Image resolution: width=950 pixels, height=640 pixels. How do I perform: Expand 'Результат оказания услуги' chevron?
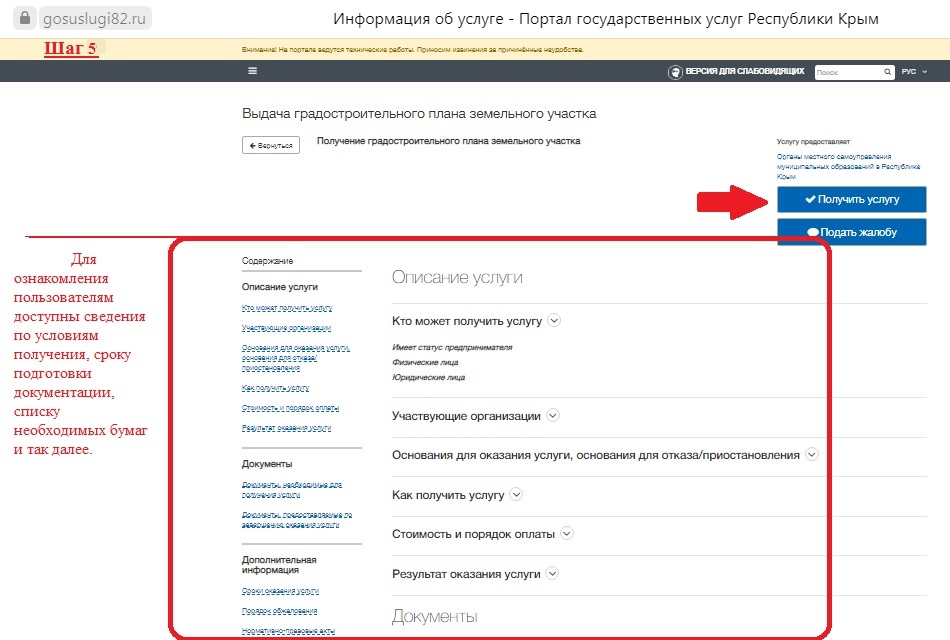(552, 574)
